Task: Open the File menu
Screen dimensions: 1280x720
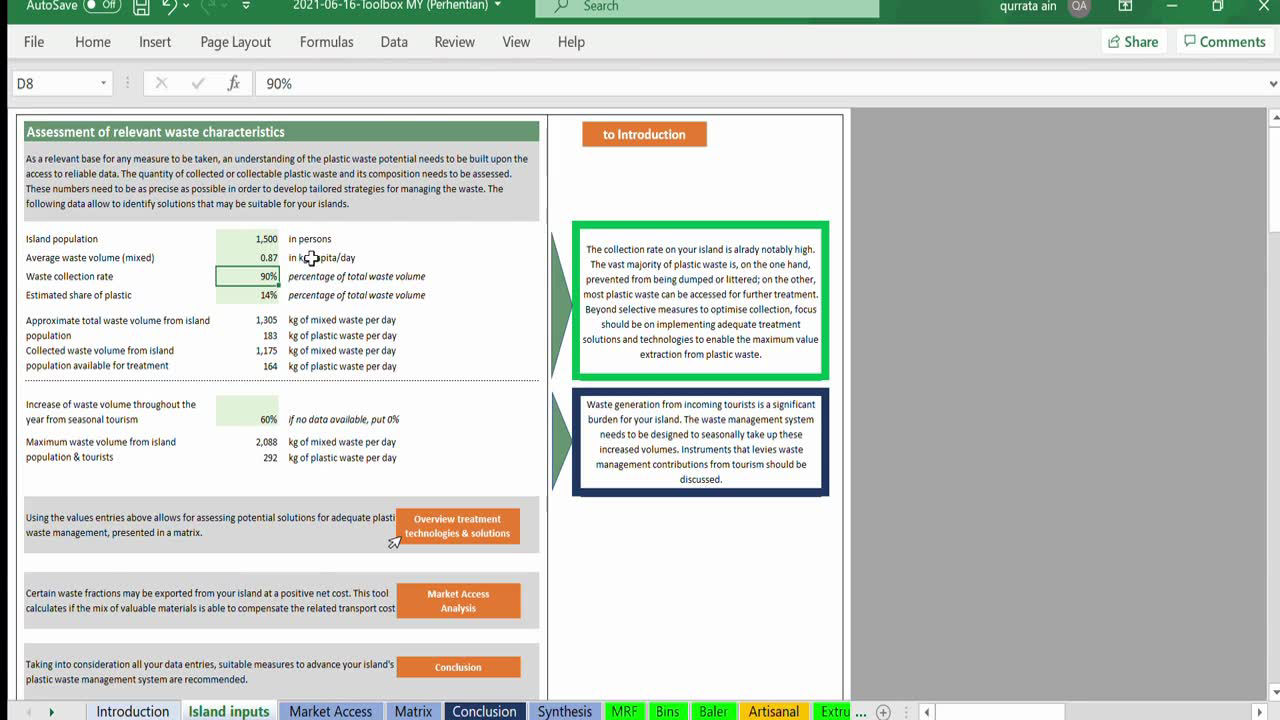Action: (34, 42)
